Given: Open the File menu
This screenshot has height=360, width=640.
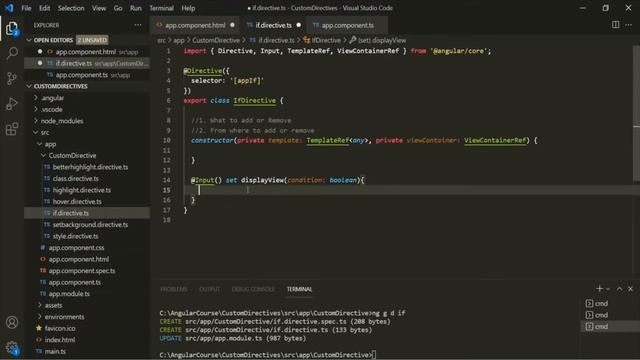Looking at the screenshot, I should point(26,8).
